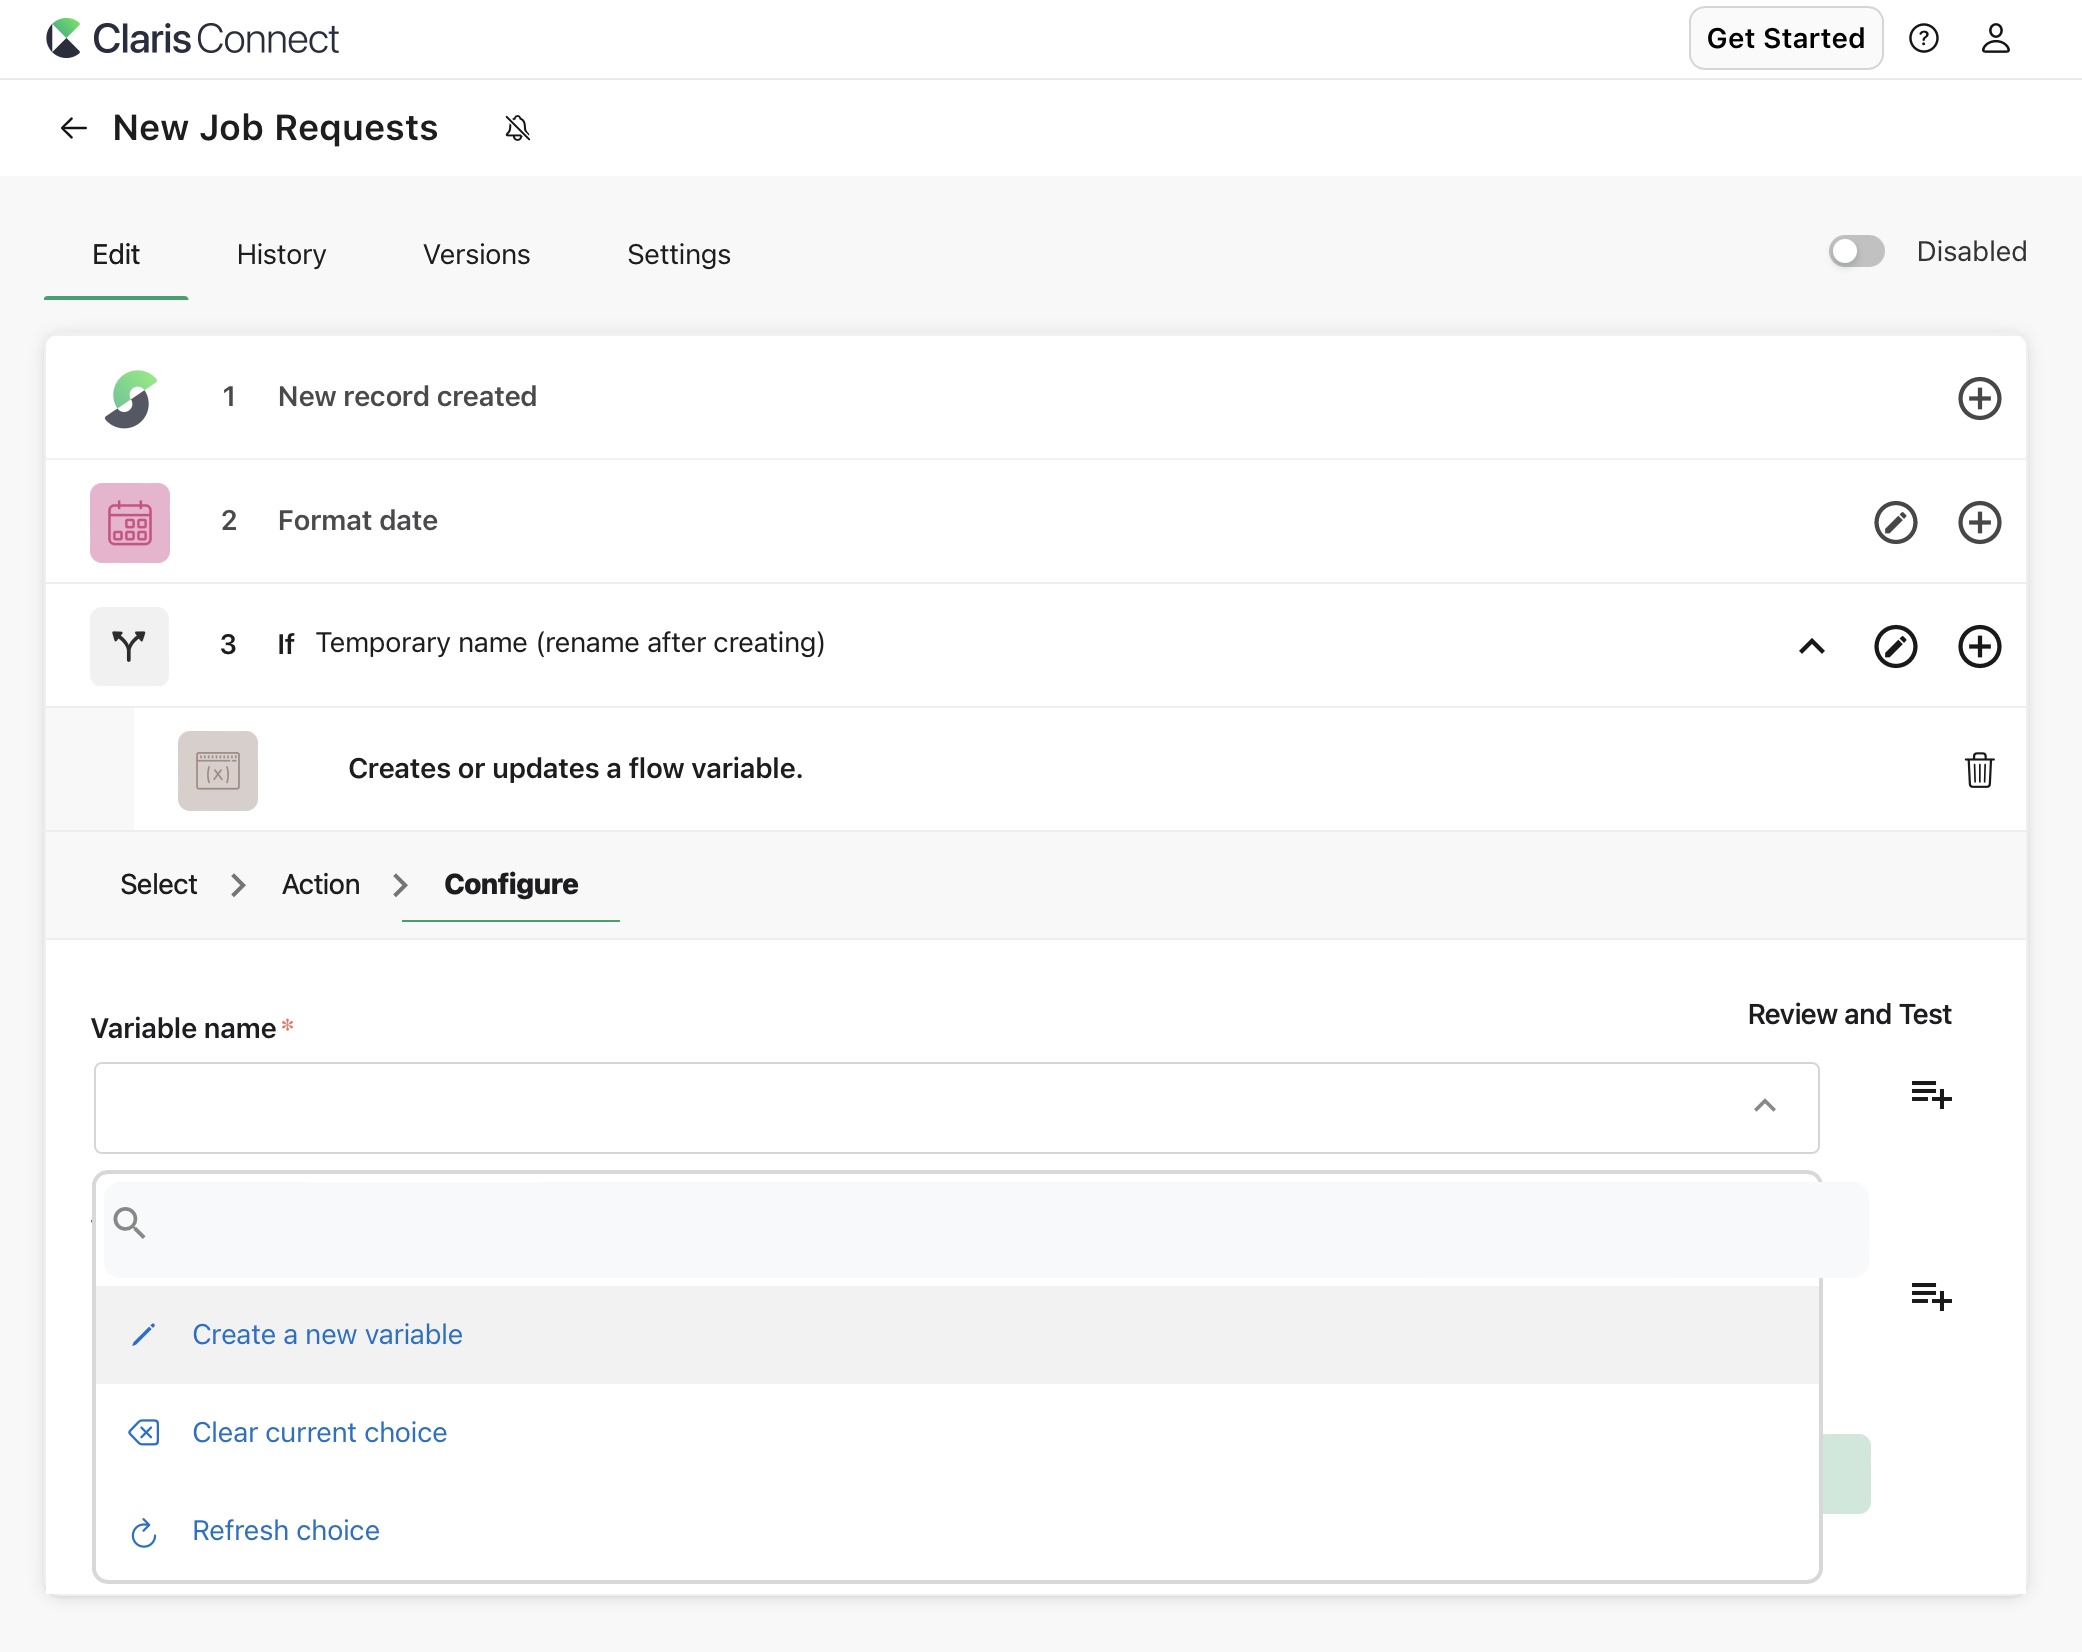Click the If condition branch icon
The height and width of the screenshot is (1652, 2082).
(x=130, y=646)
